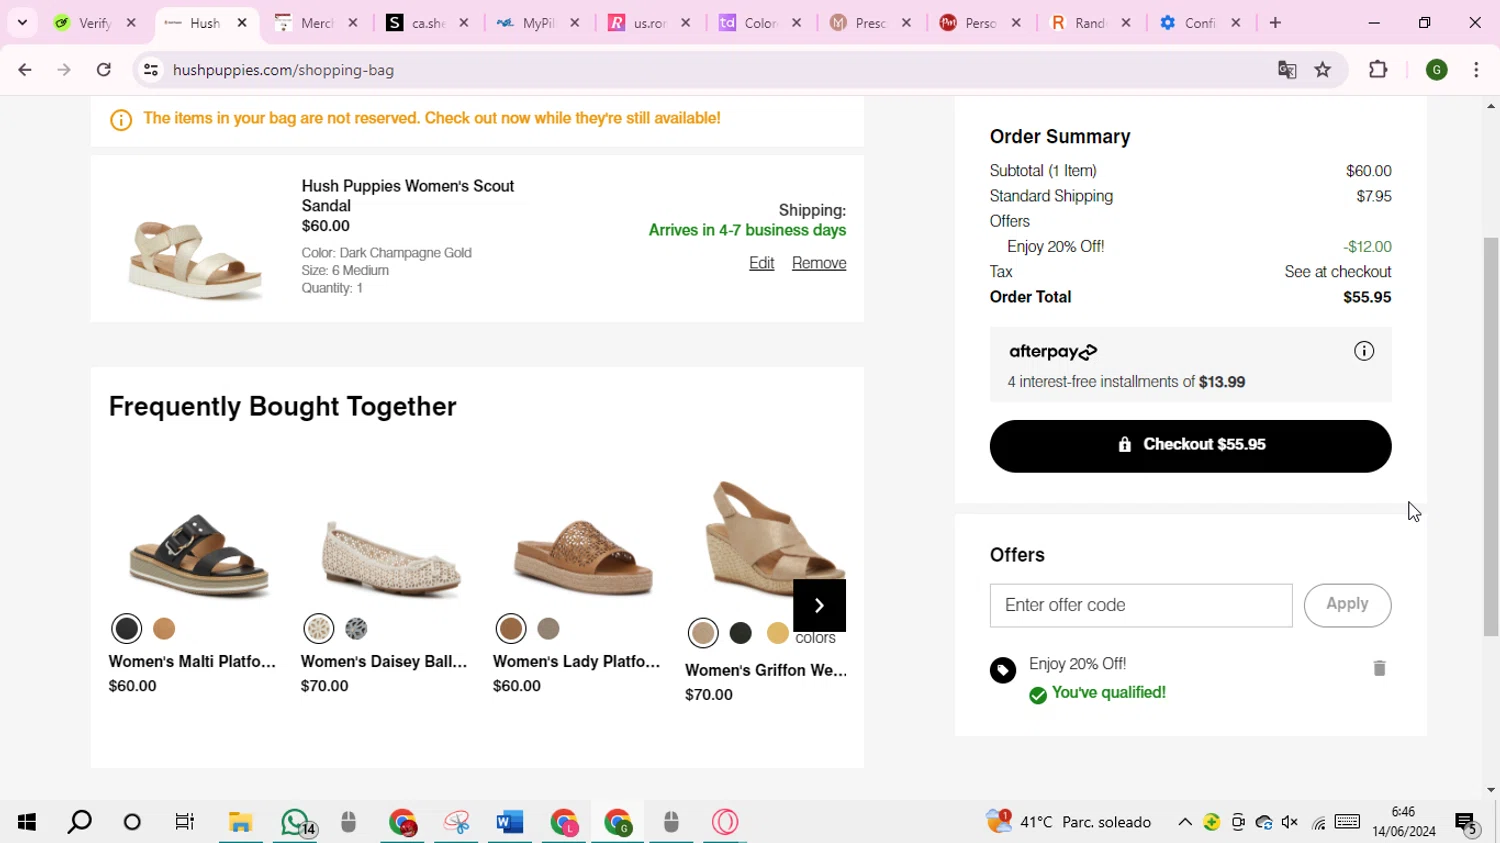Open the Google Translate icon in the address bar
Image resolution: width=1500 pixels, height=843 pixels.
[x=1287, y=70]
